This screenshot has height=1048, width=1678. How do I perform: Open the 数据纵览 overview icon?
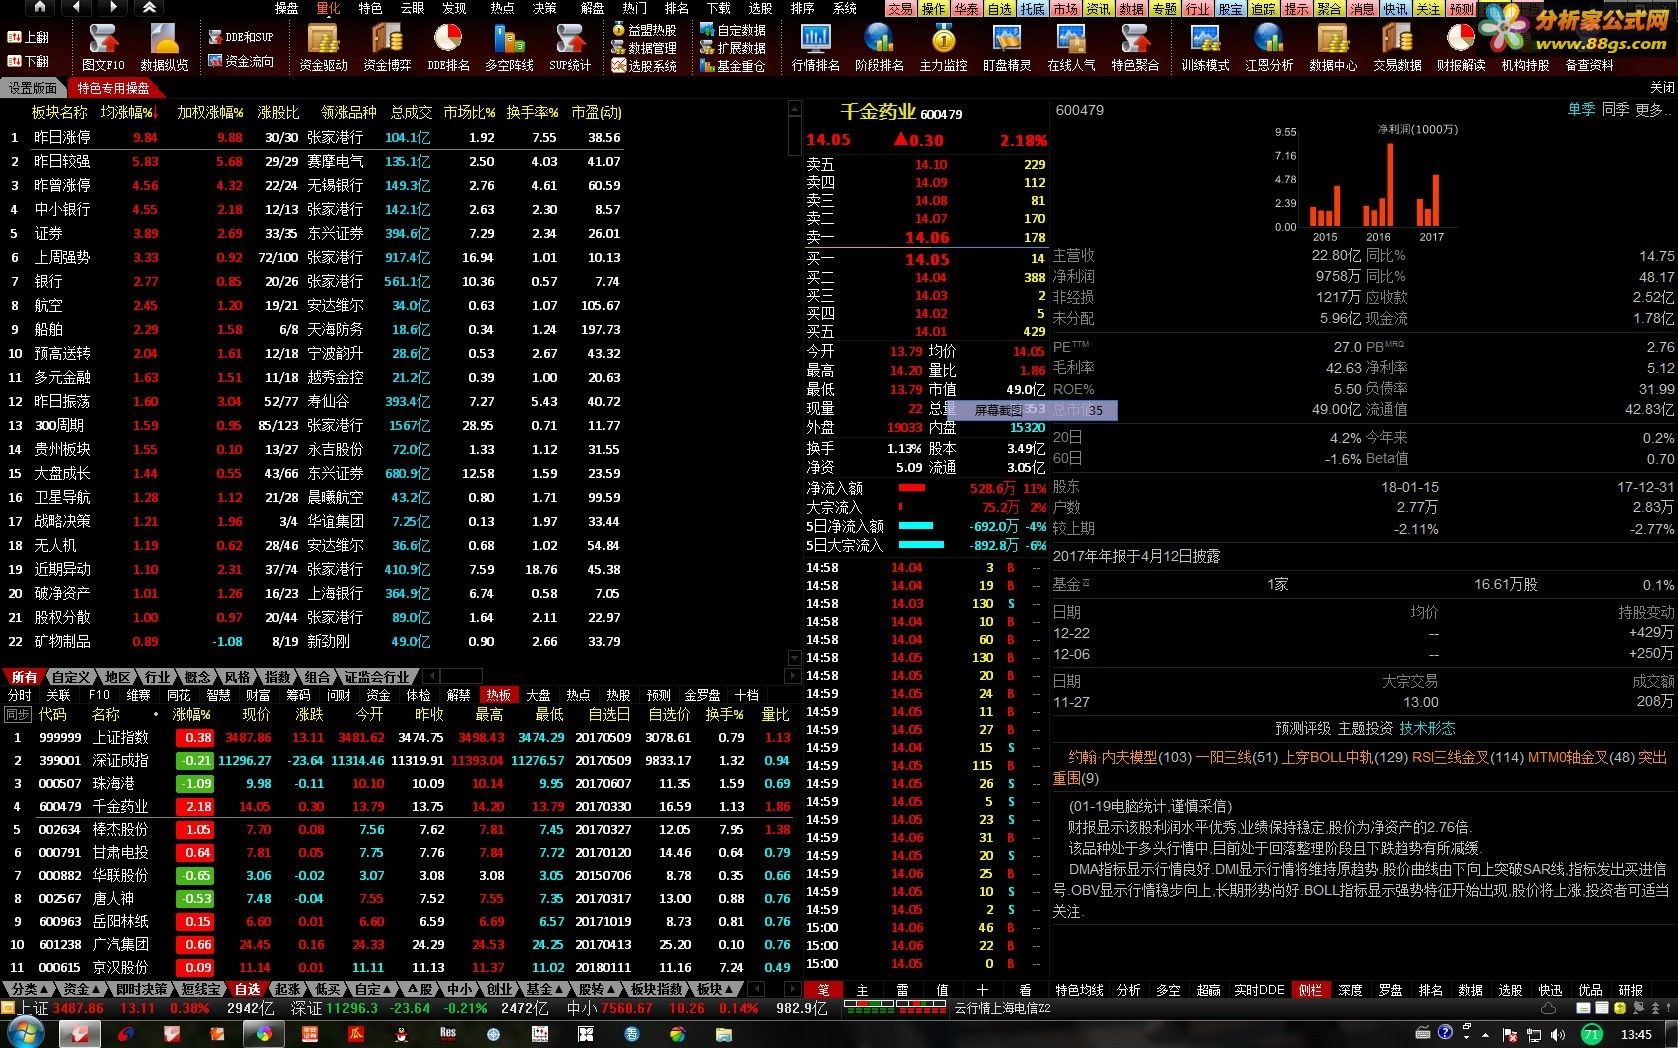pyautogui.click(x=164, y=47)
